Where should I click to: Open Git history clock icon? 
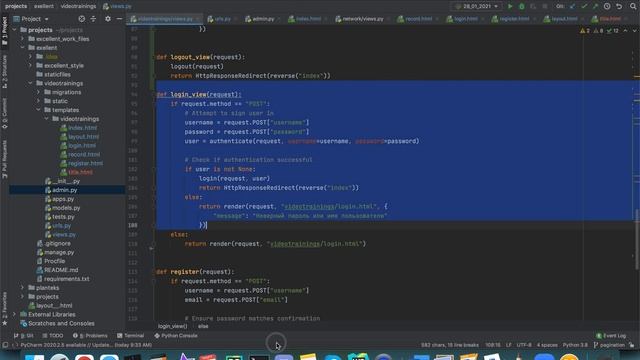(x=607, y=6)
